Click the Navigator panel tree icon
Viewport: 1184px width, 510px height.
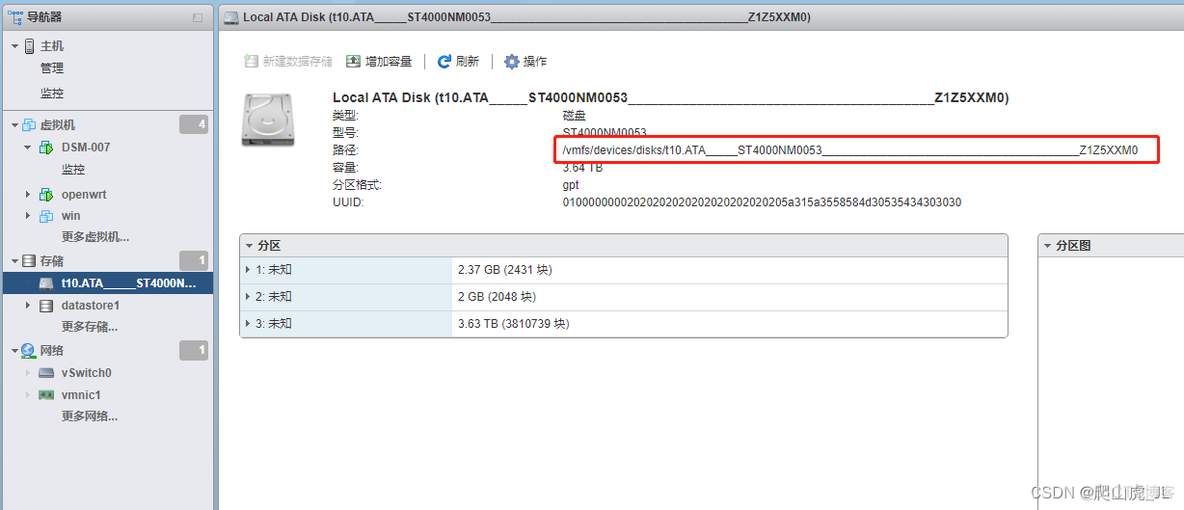[14, 16]
